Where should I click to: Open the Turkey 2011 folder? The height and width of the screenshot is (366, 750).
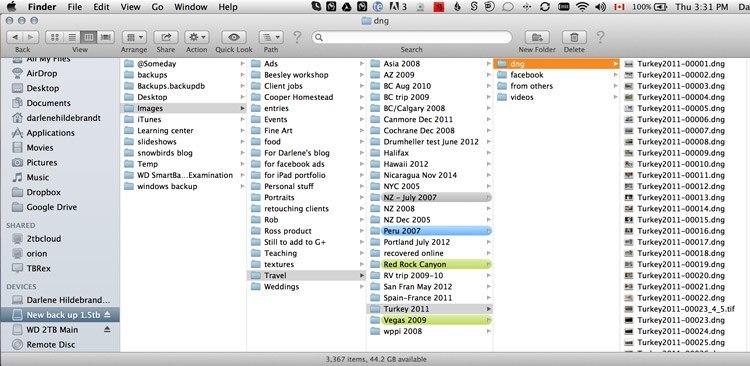[x=430, y=309]
